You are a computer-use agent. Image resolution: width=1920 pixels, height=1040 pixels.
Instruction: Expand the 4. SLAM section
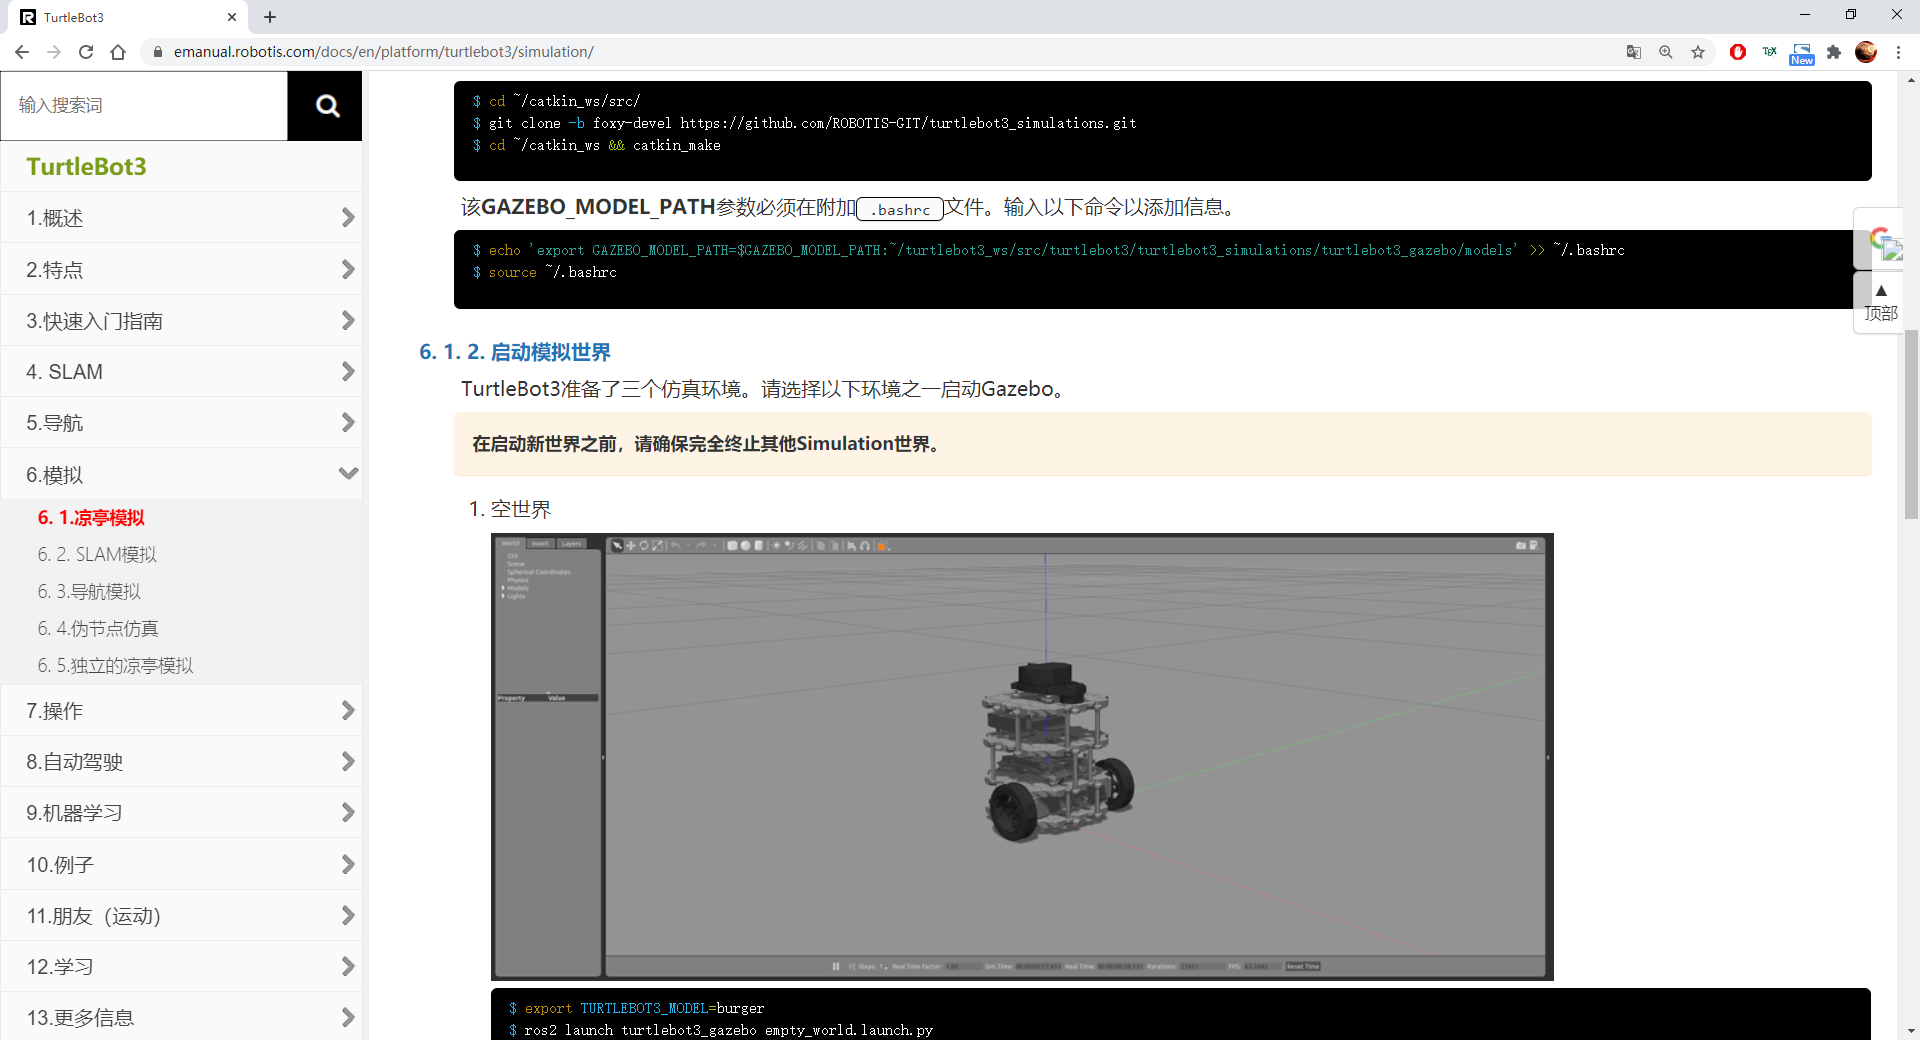[x=181, y=372]
